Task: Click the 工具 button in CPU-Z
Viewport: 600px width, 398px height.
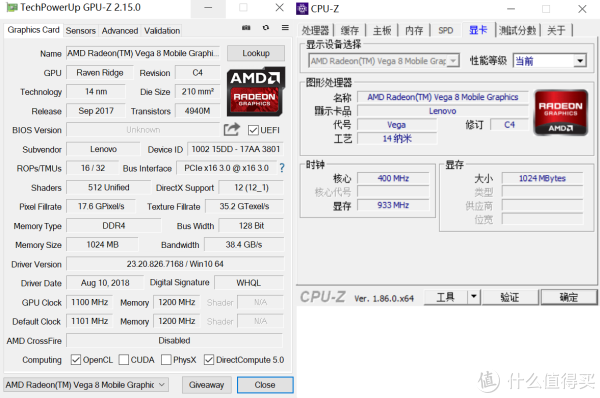Action: tap(445, 297)
